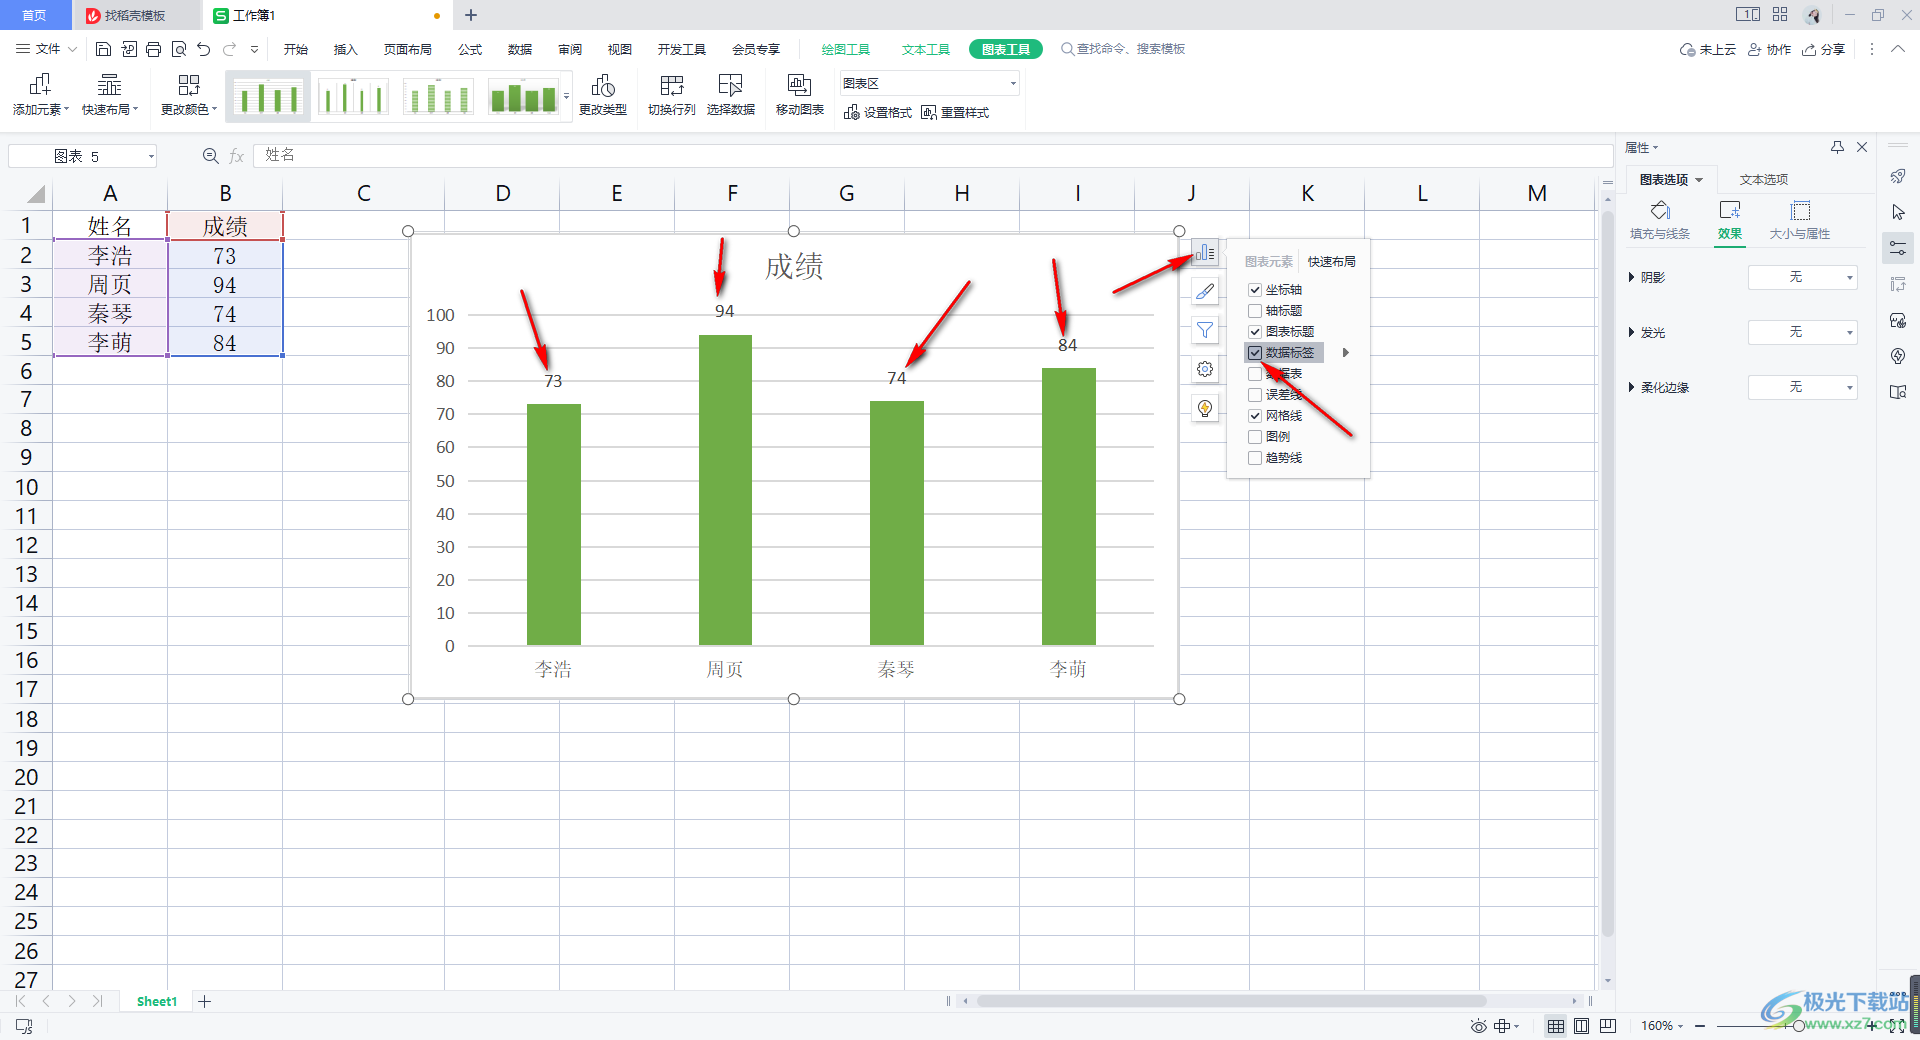Check the 趋势线 (Trendline) checkbox

(x=1255, y=458)
